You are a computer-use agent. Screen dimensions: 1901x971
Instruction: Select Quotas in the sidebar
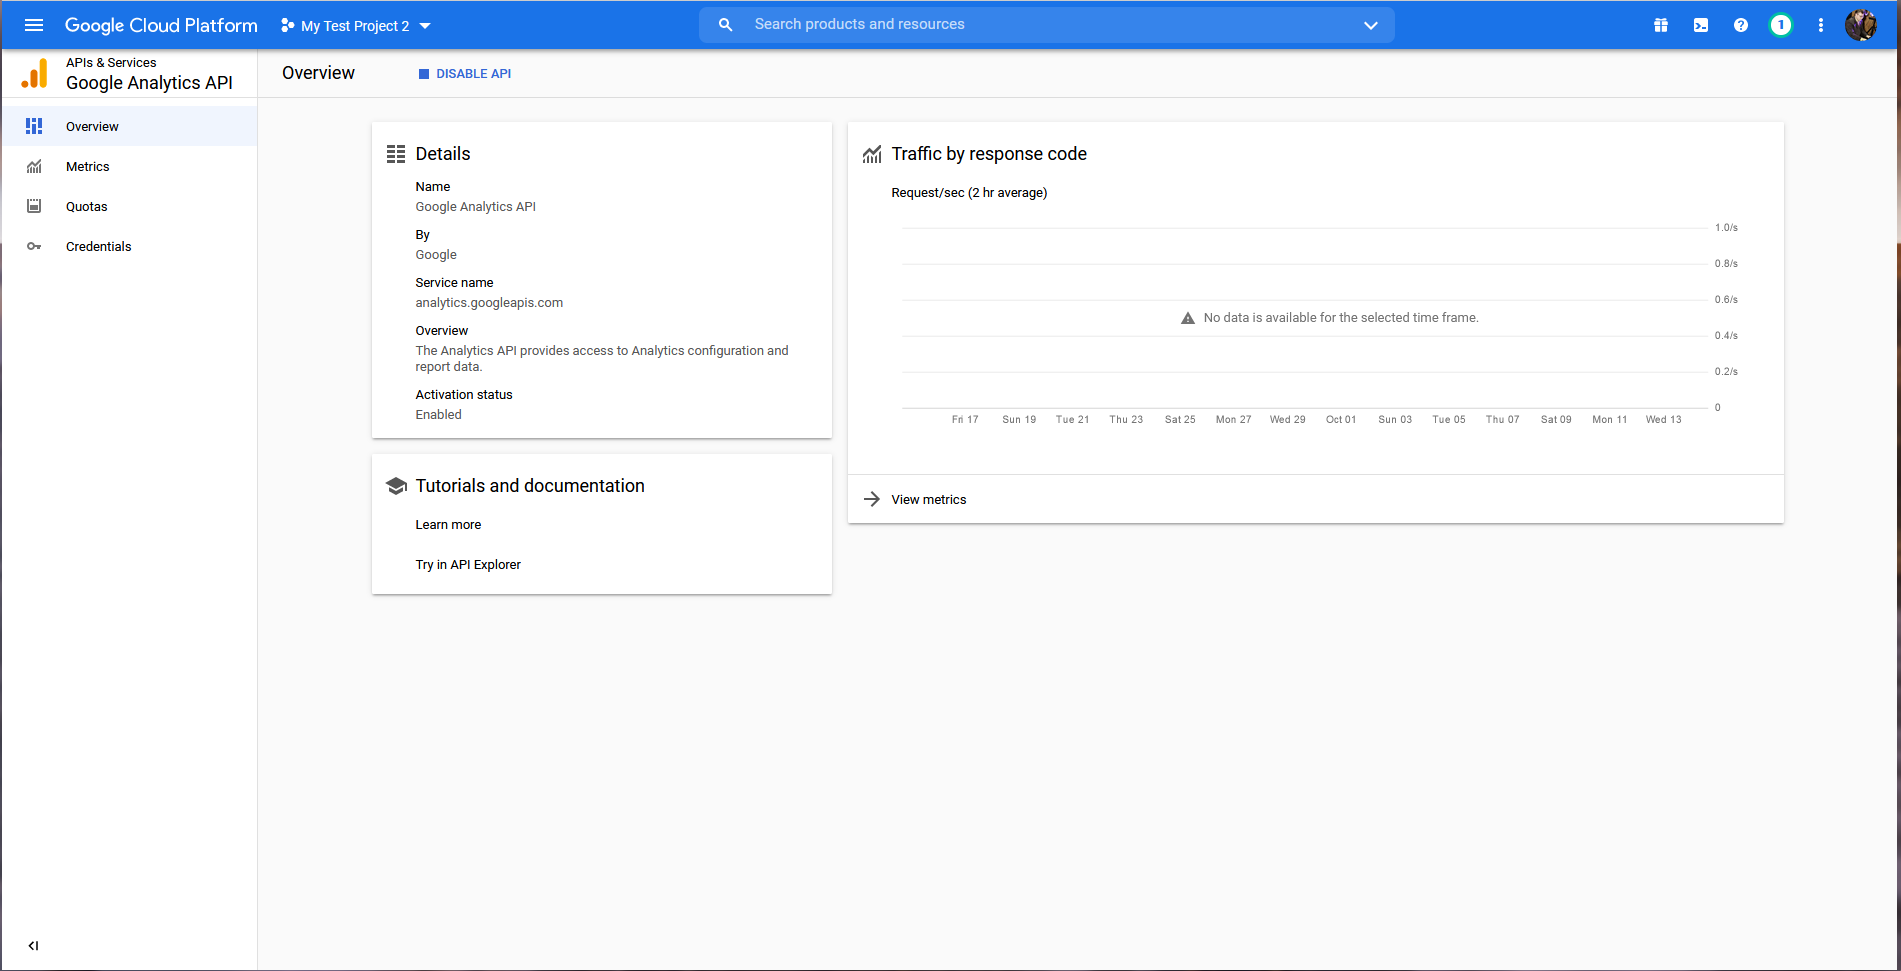click(x=87, y=207)
